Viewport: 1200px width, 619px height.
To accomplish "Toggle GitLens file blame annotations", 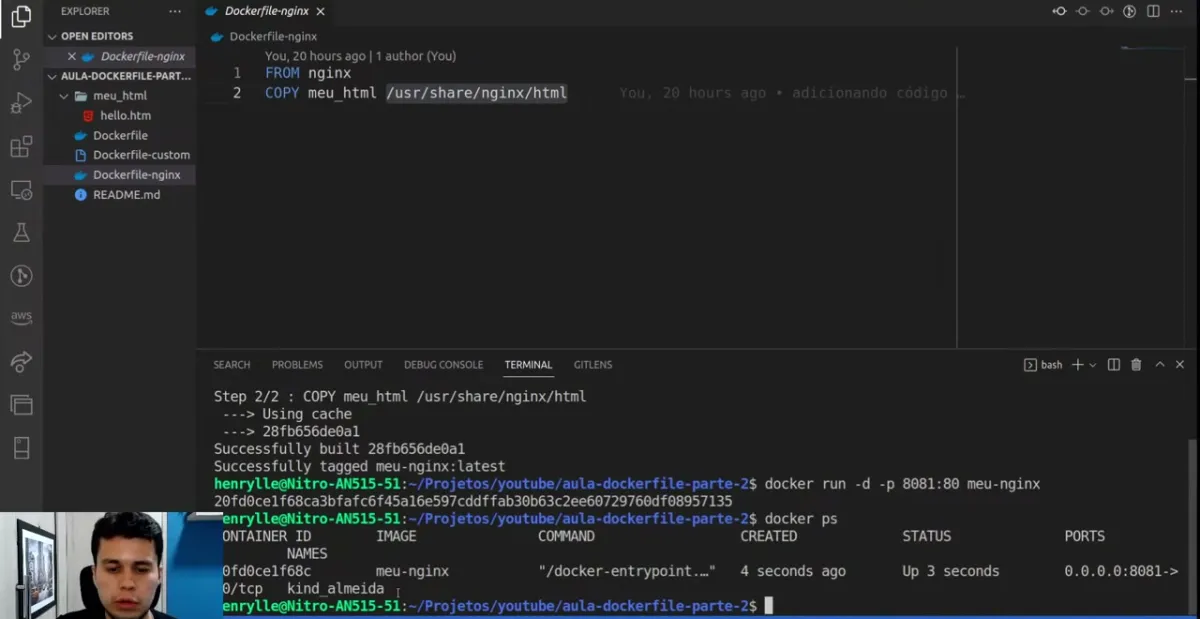I will [x=1130, y=11].
